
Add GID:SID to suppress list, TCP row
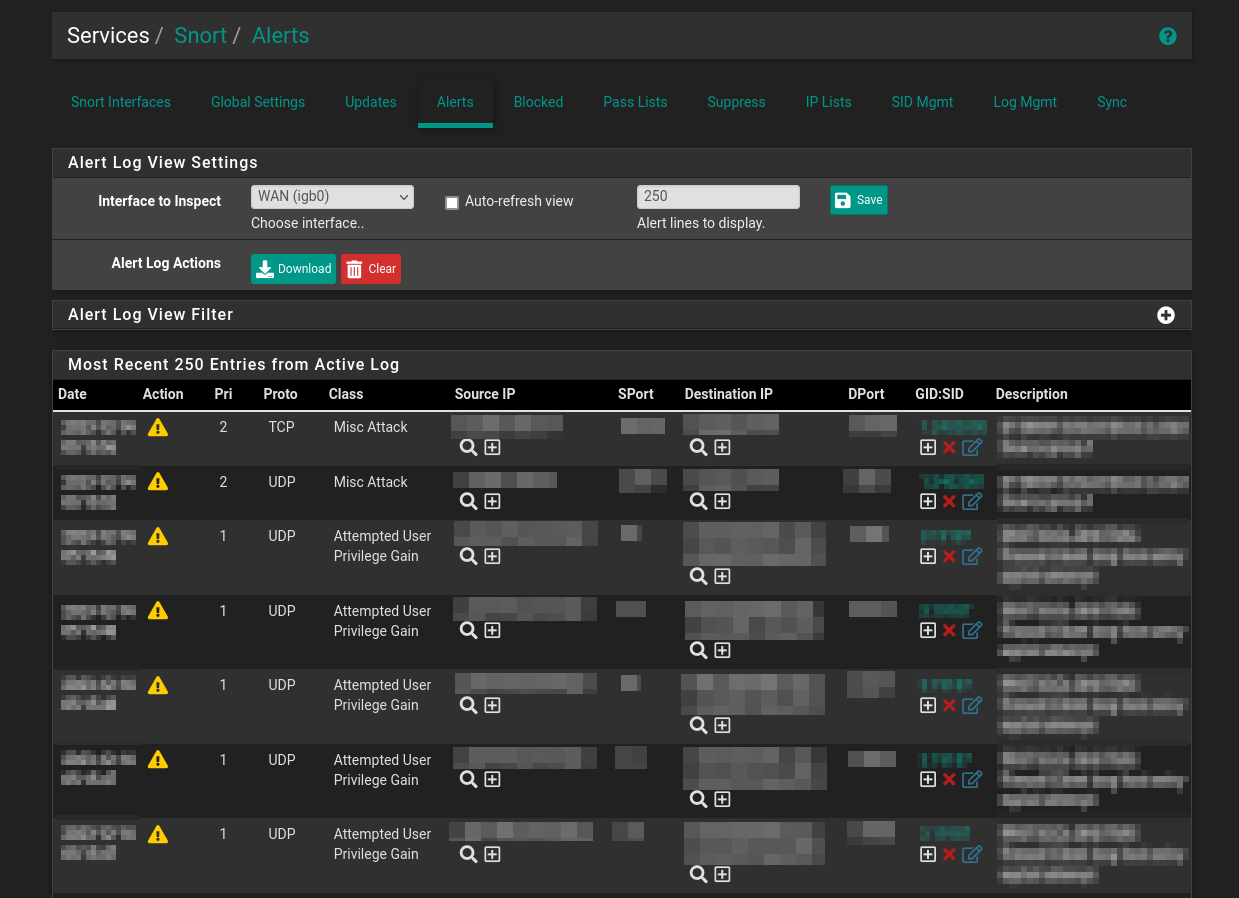pyautogui.click(x=928, y=447)
